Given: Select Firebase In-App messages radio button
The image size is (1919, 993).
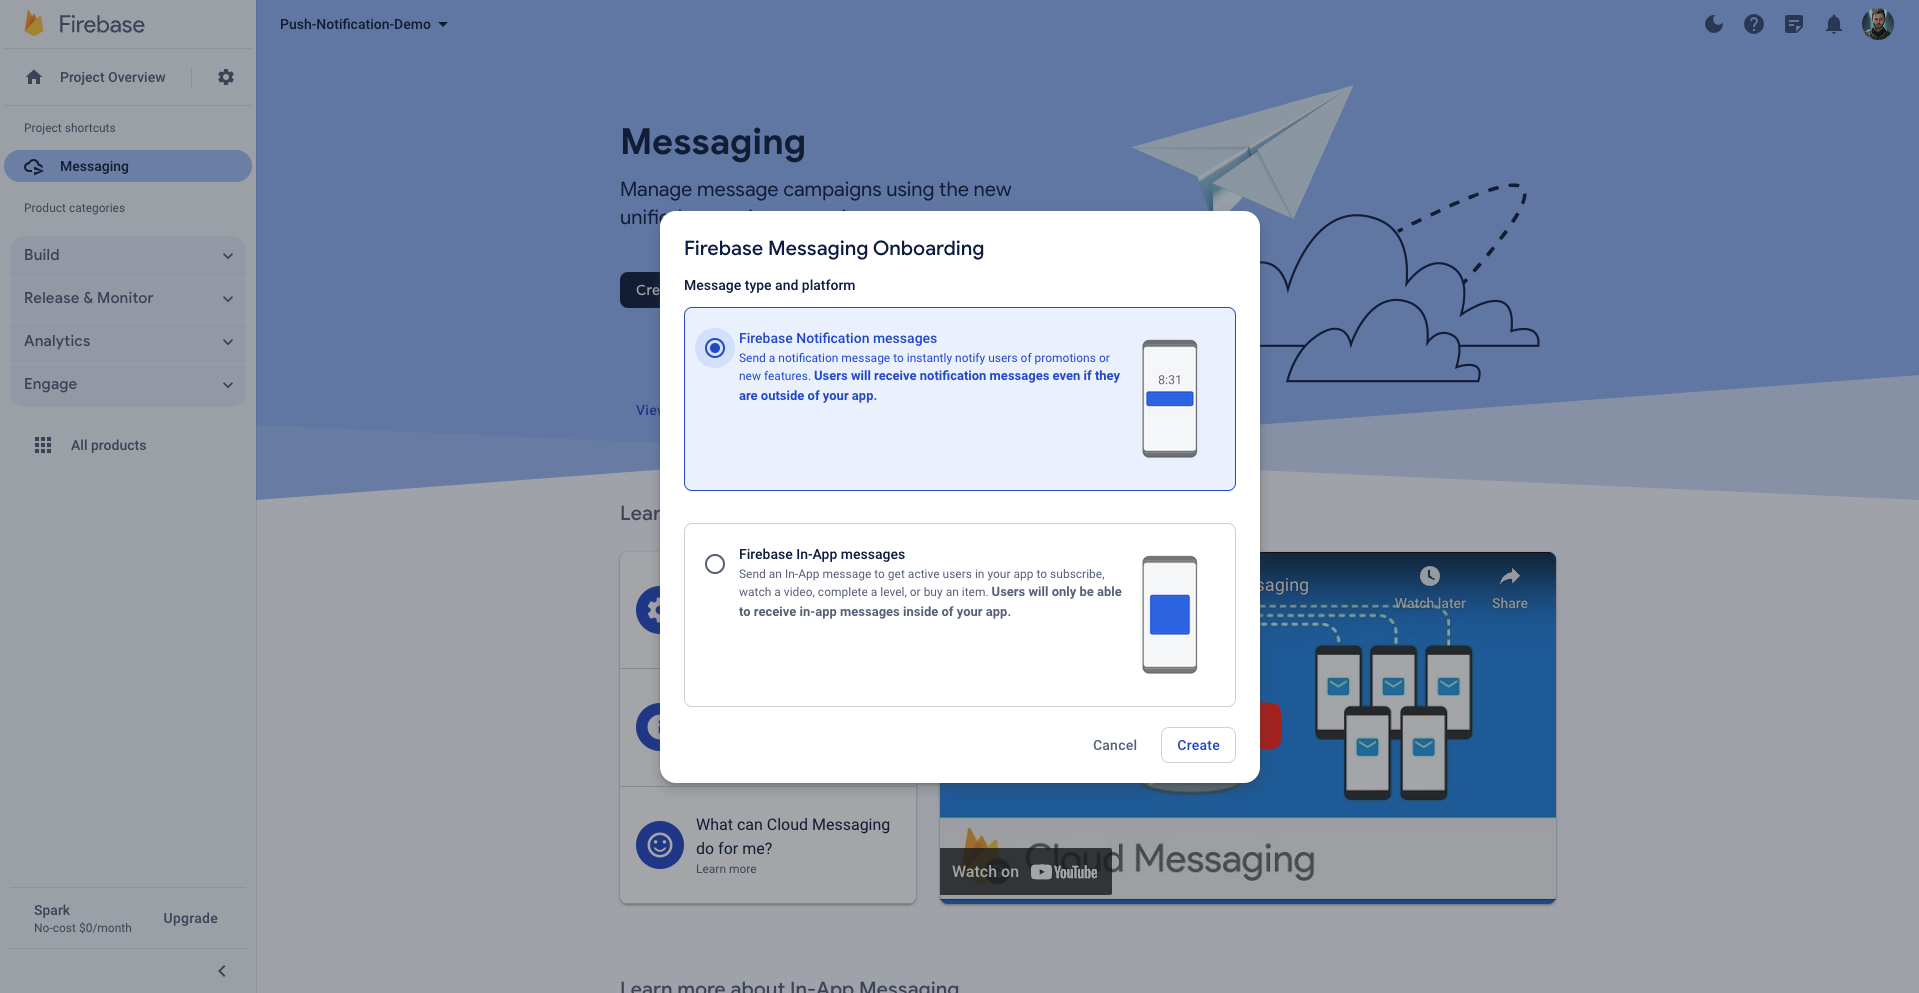Looking at the screenshot, I should coord(715,564).
